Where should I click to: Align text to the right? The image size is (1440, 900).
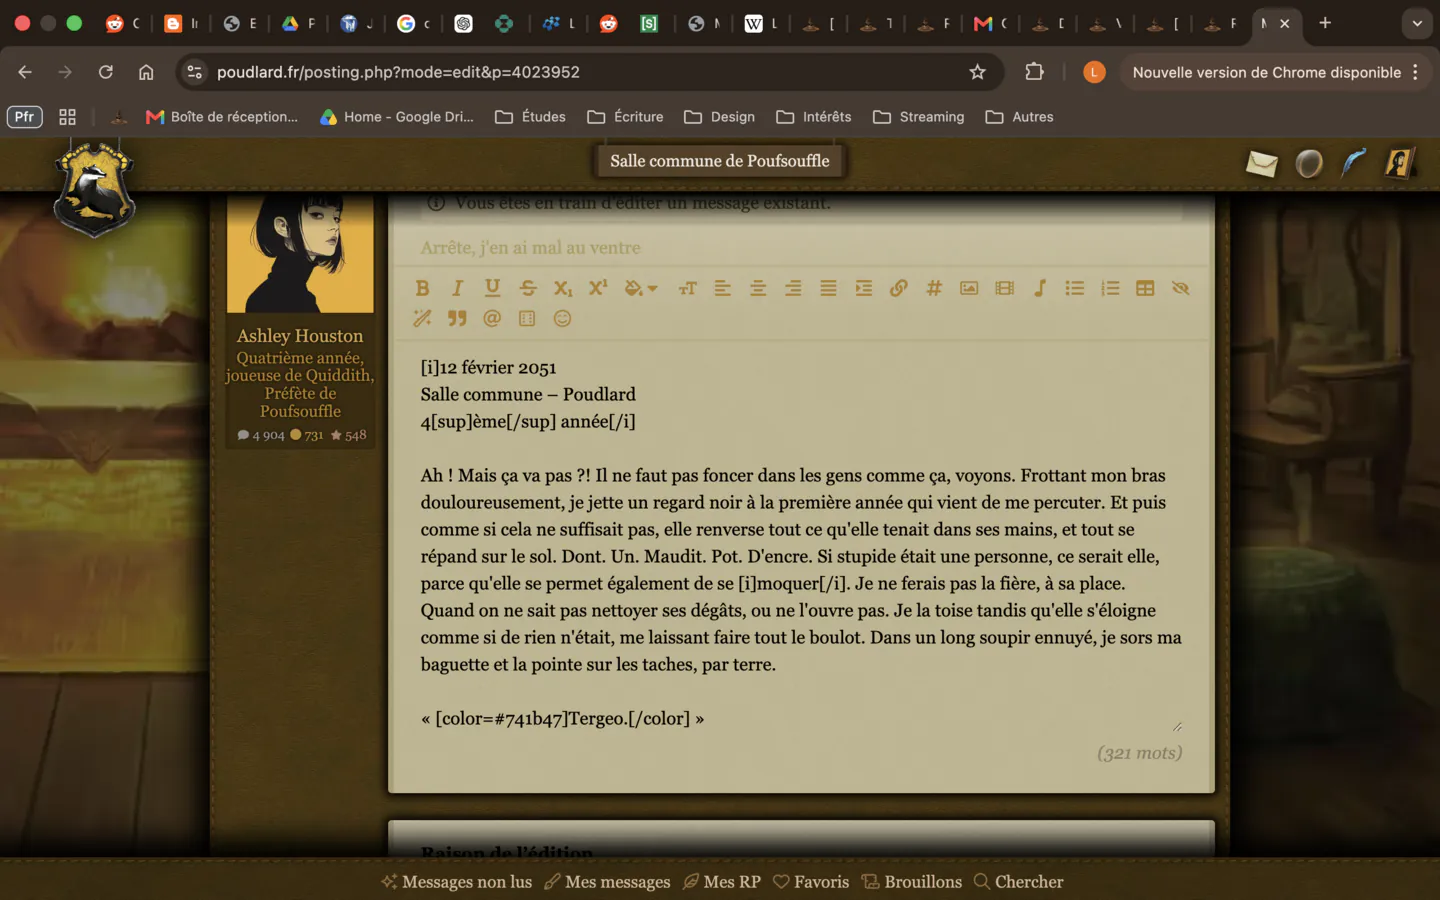click(x=793, y=288)
